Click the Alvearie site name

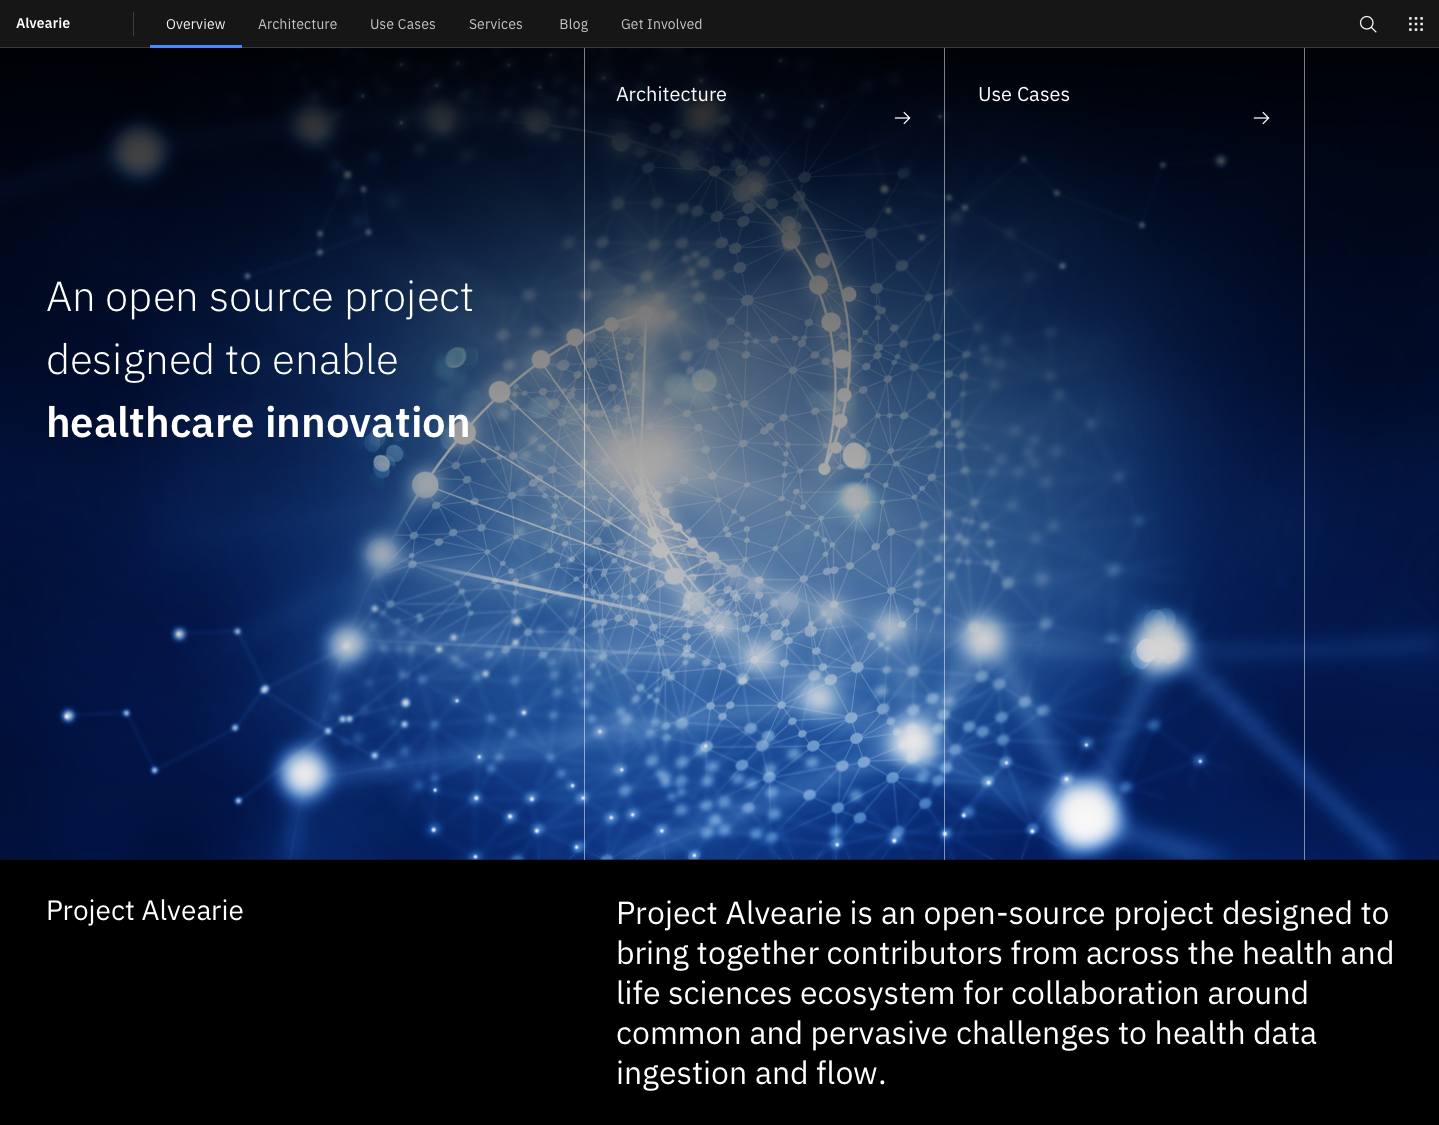pyautogui.click(x=43, y=23)
